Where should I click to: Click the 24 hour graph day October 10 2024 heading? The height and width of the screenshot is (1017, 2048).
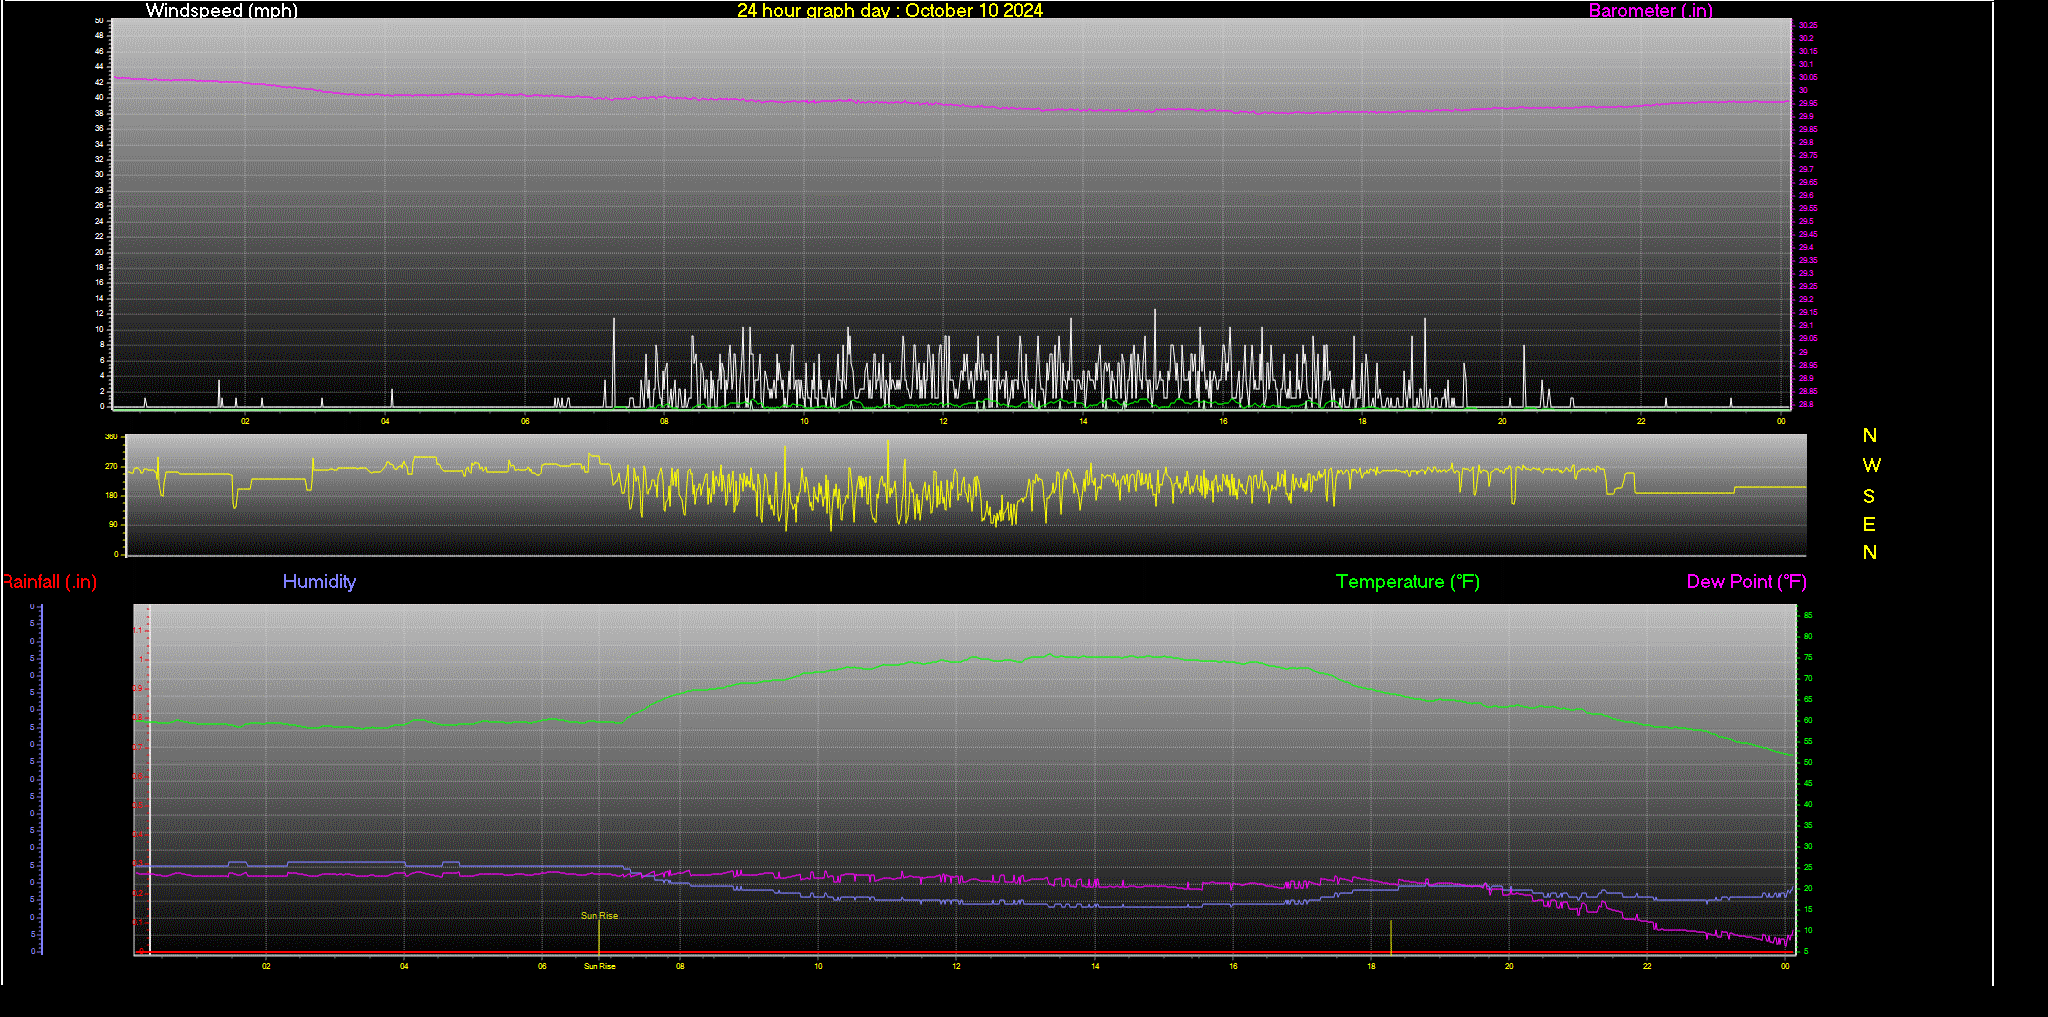890,10
